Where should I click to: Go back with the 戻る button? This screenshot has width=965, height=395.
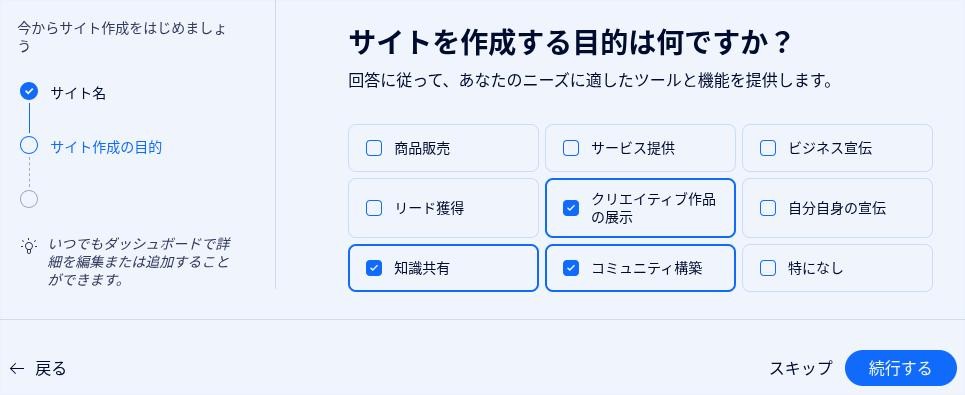pyautogui.click(x=38, y=369)
